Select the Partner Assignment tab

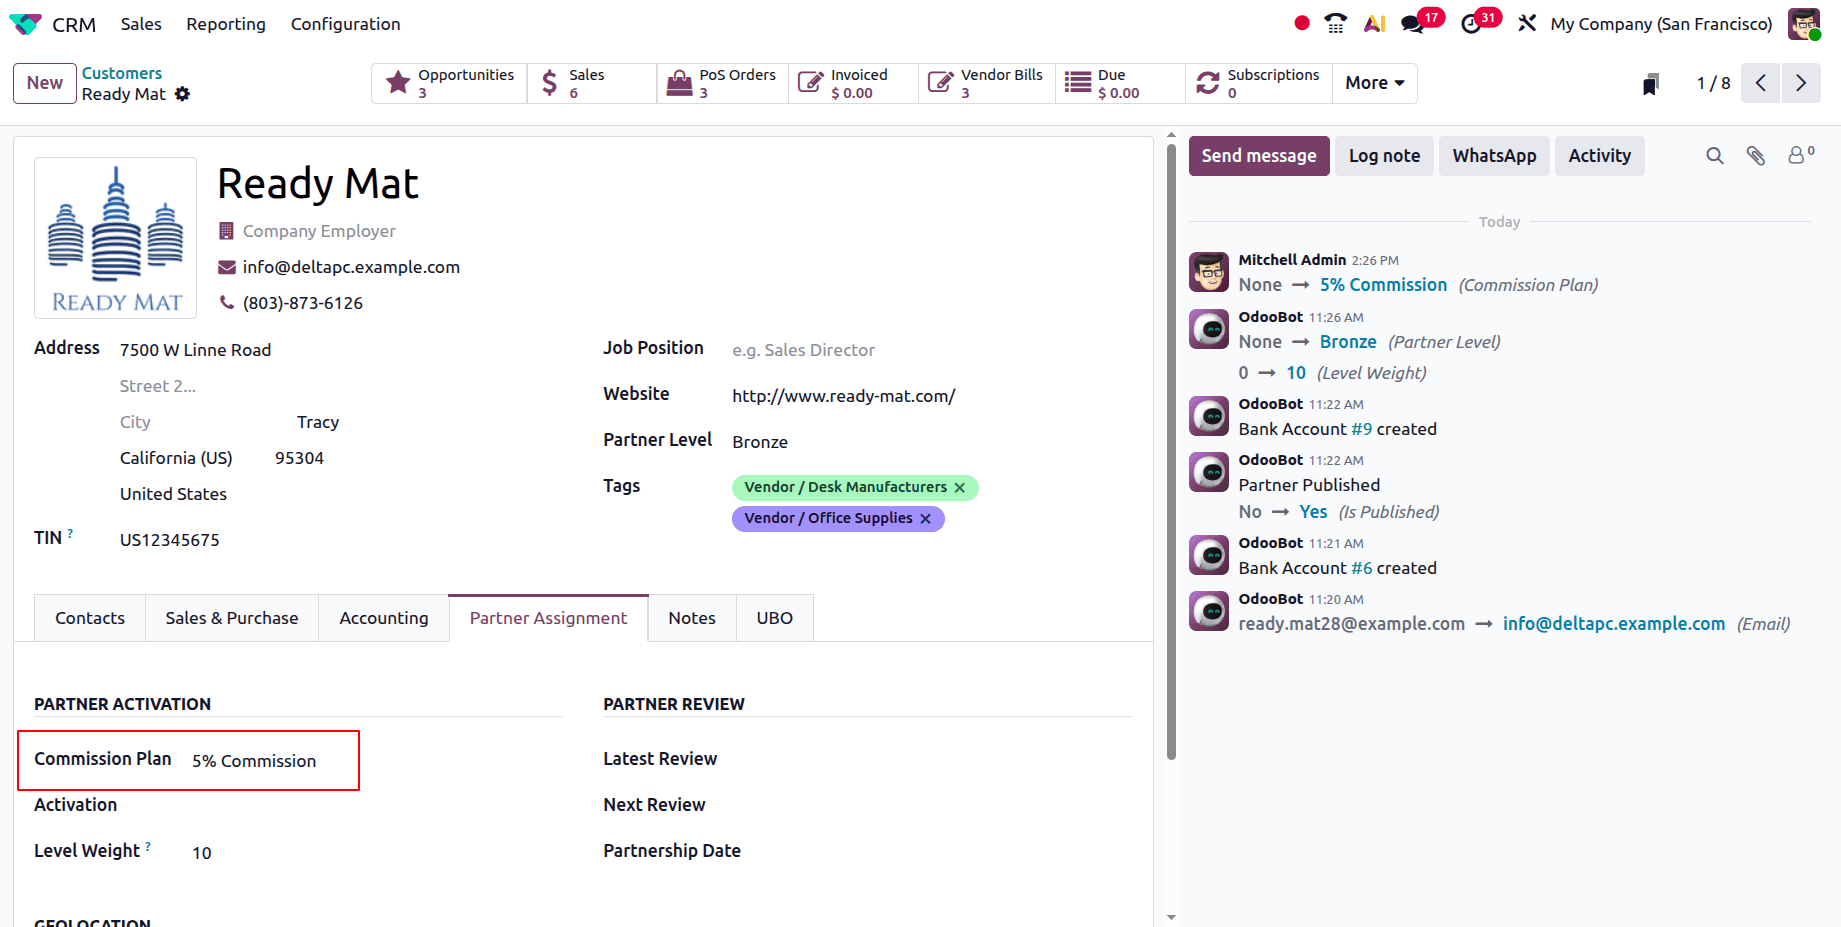[x=549, y=618]
